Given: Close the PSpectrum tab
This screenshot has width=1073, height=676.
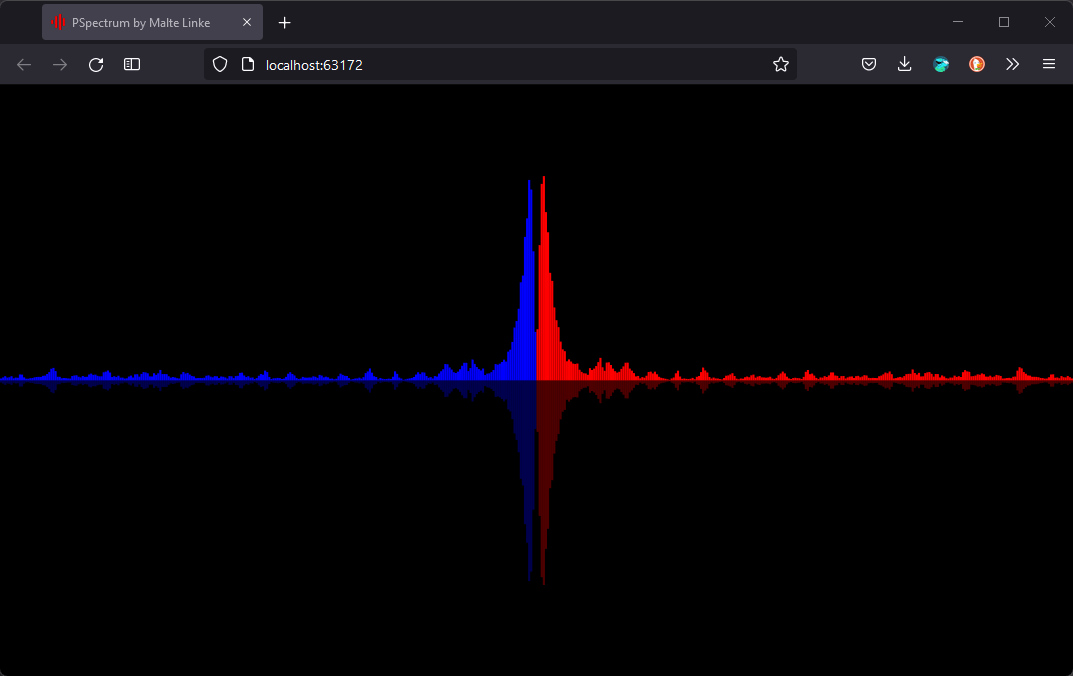Looking at the screenshot, I should pyautogui.click(x=247, y=23).
